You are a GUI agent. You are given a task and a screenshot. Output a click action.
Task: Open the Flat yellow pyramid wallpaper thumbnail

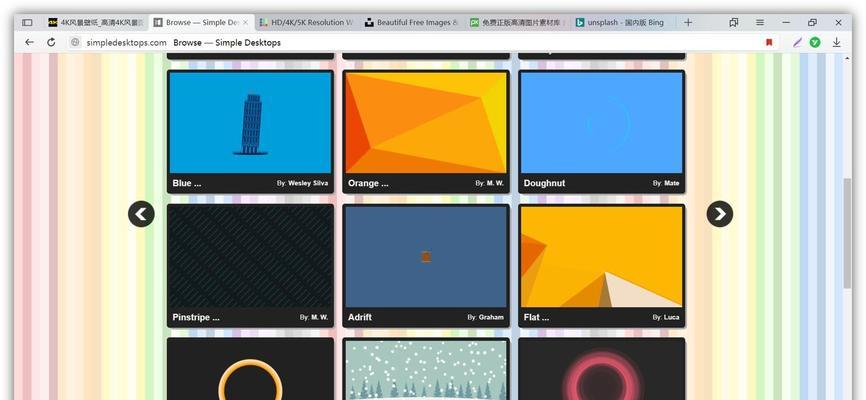[x=601, y=257]
